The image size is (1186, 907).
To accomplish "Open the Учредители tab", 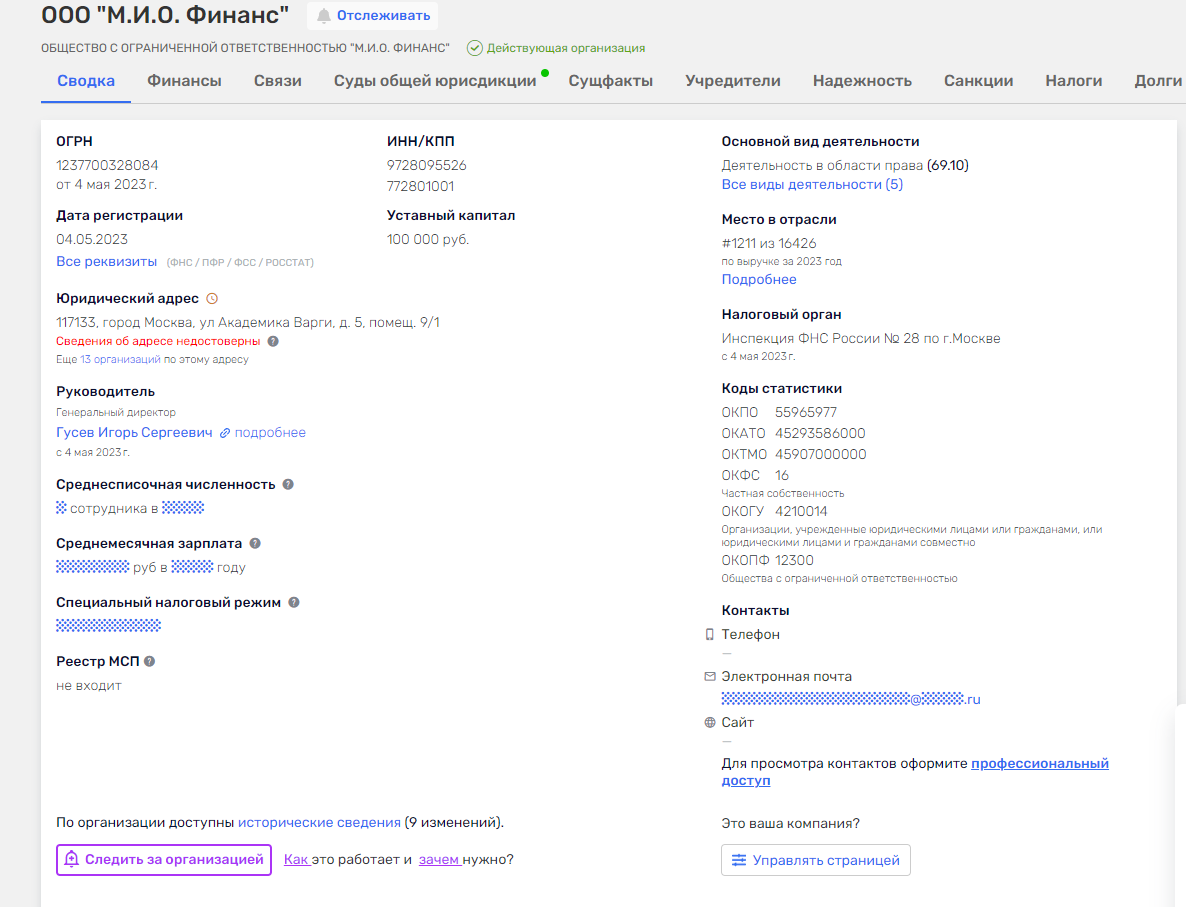I will [733, 81].
